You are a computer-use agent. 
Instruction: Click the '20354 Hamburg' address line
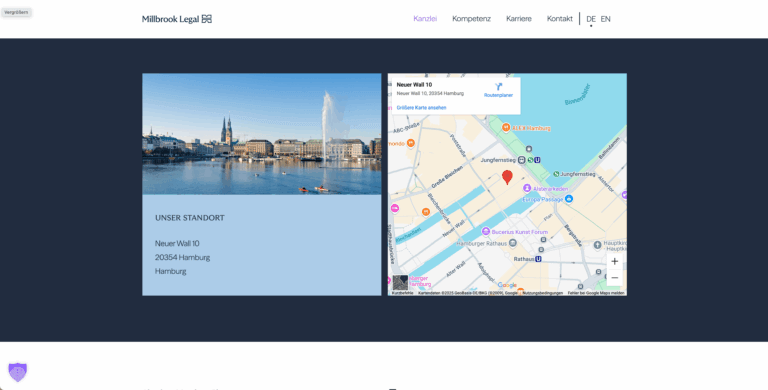[183, 257]
